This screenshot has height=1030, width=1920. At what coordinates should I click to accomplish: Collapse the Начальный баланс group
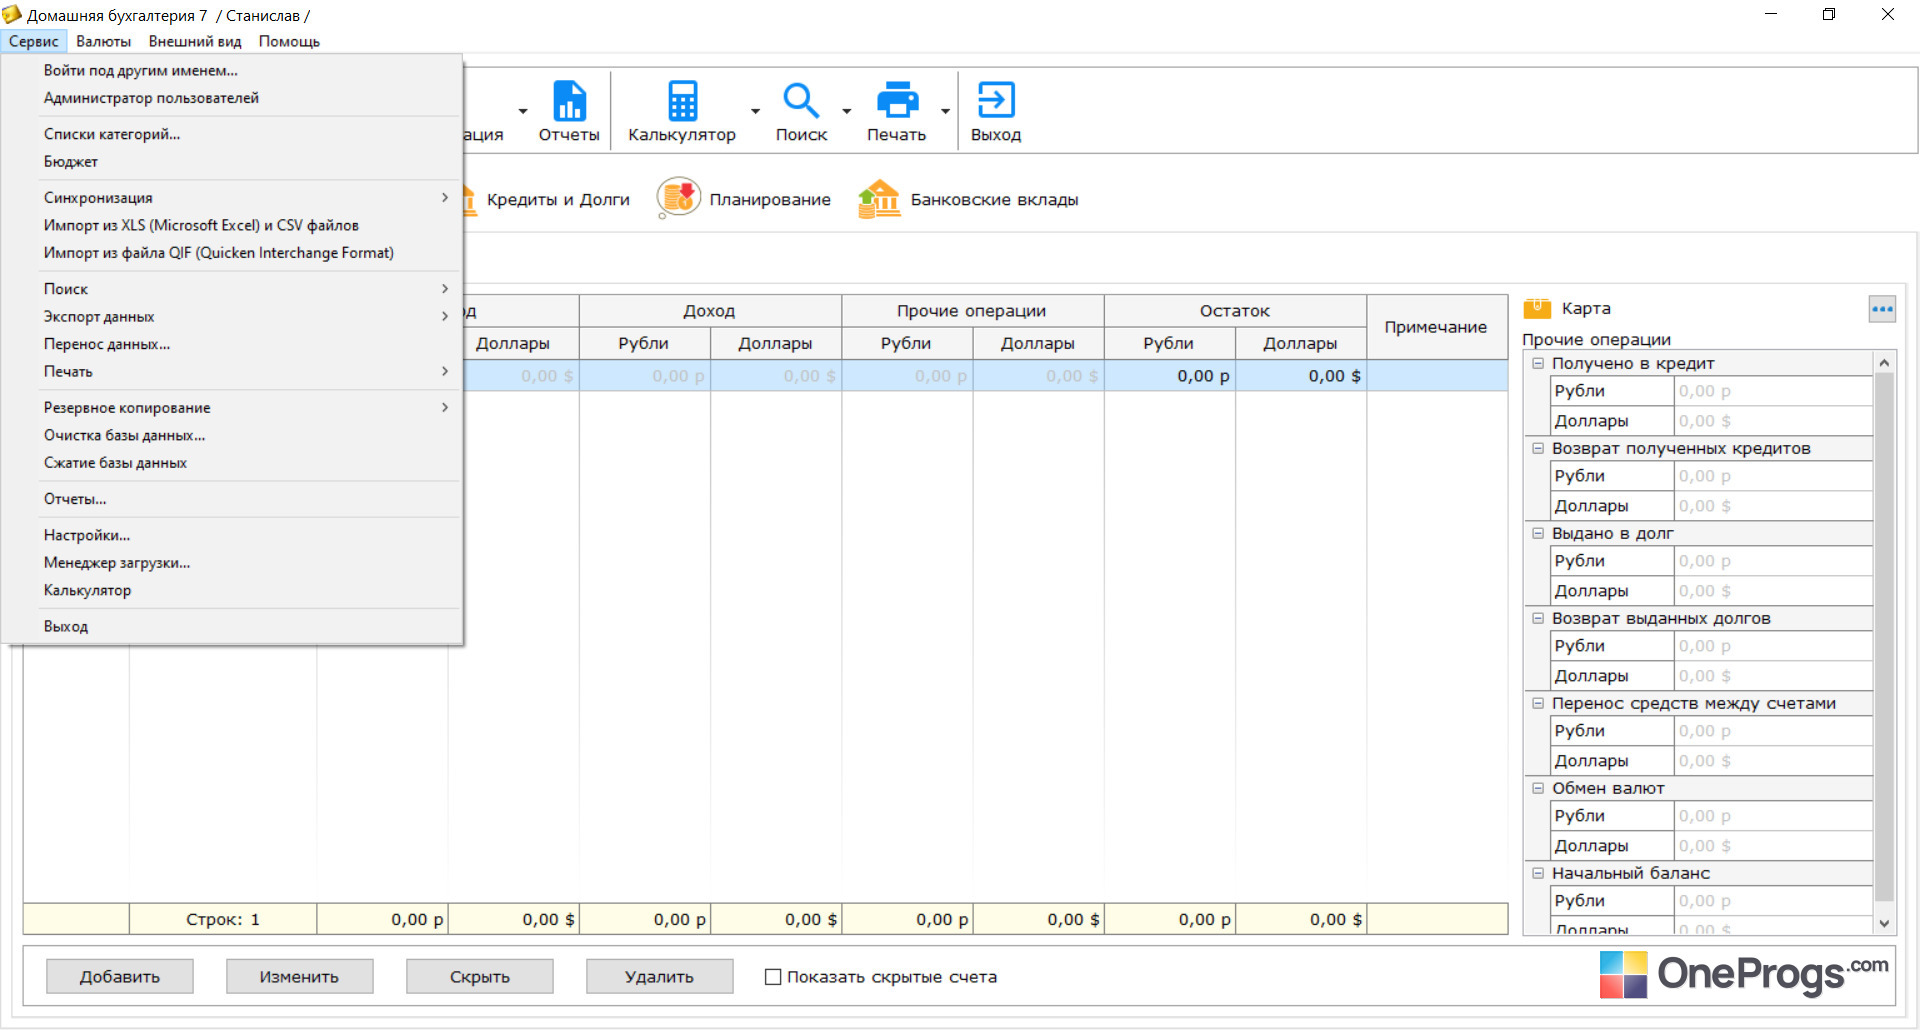[x=1538, y=873]
